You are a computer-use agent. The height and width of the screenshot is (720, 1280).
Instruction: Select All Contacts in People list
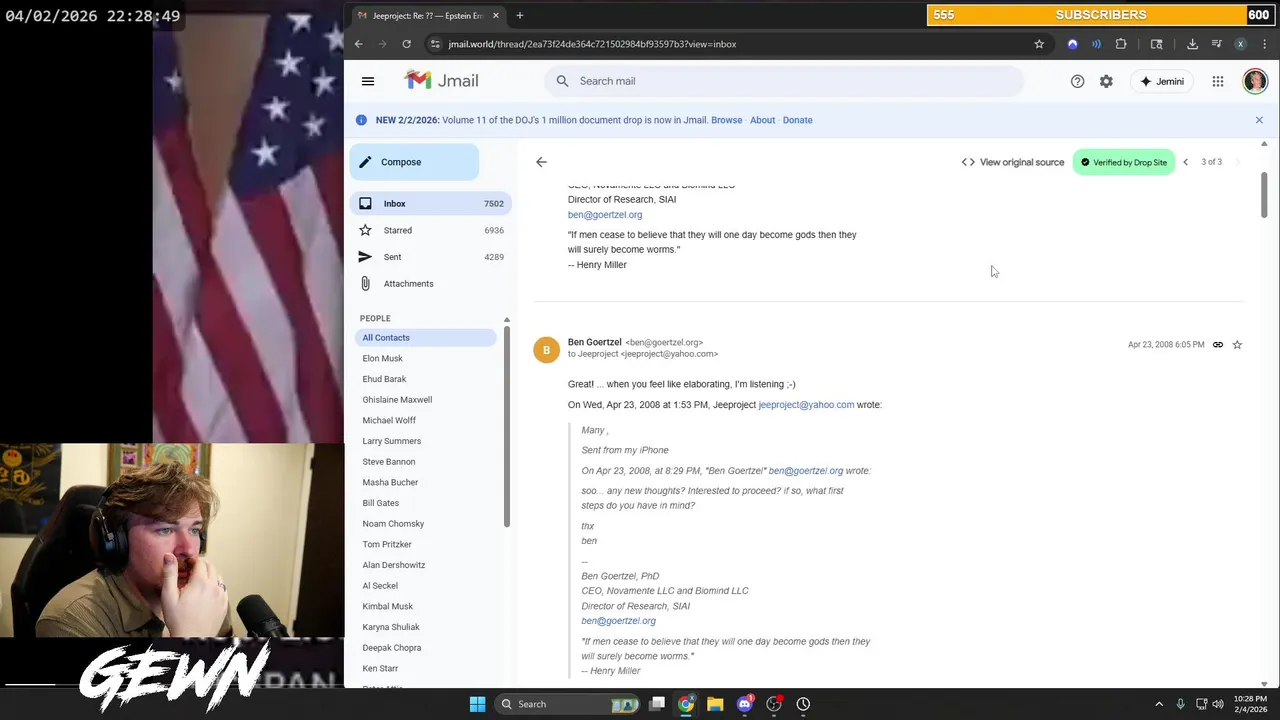pyautogui.click(x=427, y=338)
